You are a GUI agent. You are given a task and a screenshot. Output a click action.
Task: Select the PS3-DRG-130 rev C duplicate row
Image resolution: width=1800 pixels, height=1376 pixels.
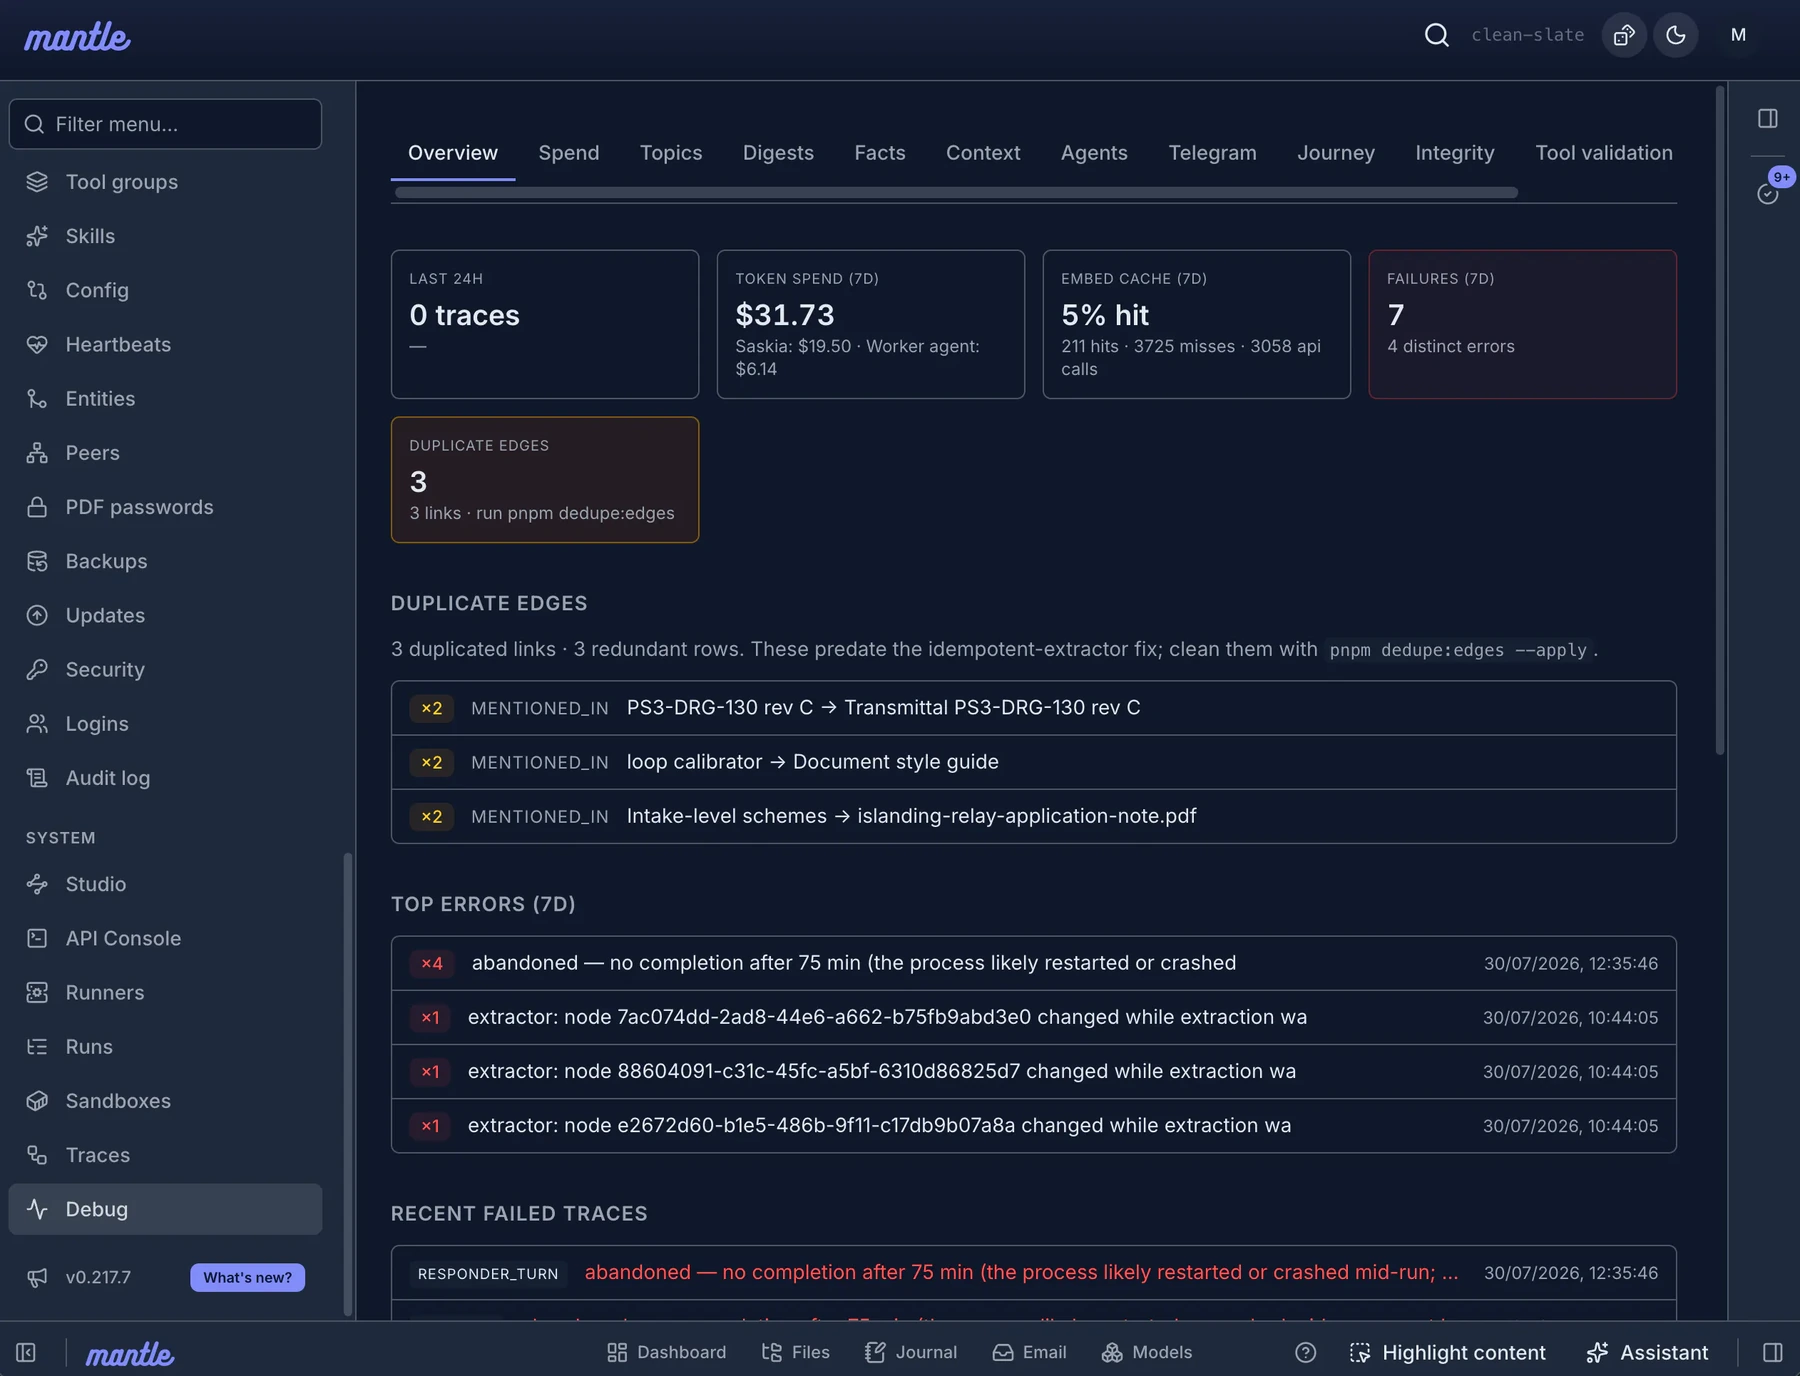pos(1033,708)
